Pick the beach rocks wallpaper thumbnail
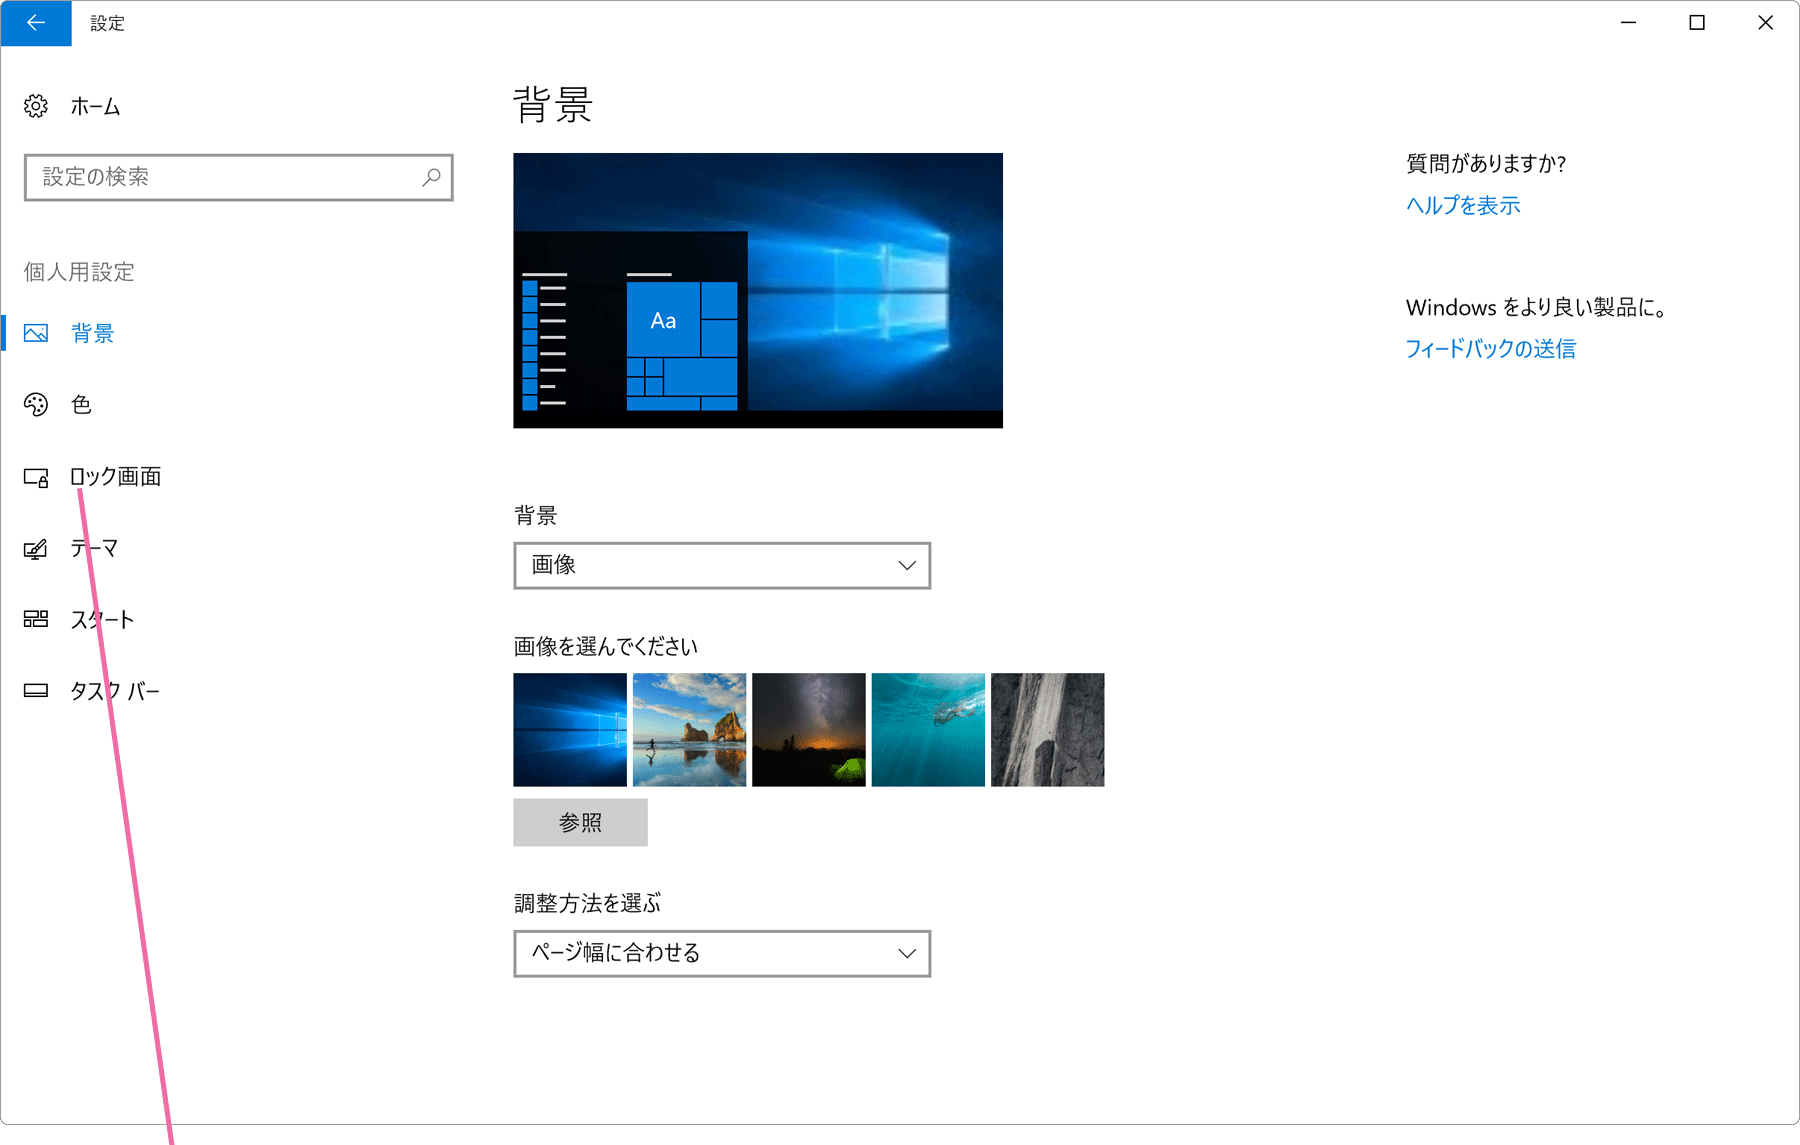Screen dimensions: 1800x1145 point(689,729)
